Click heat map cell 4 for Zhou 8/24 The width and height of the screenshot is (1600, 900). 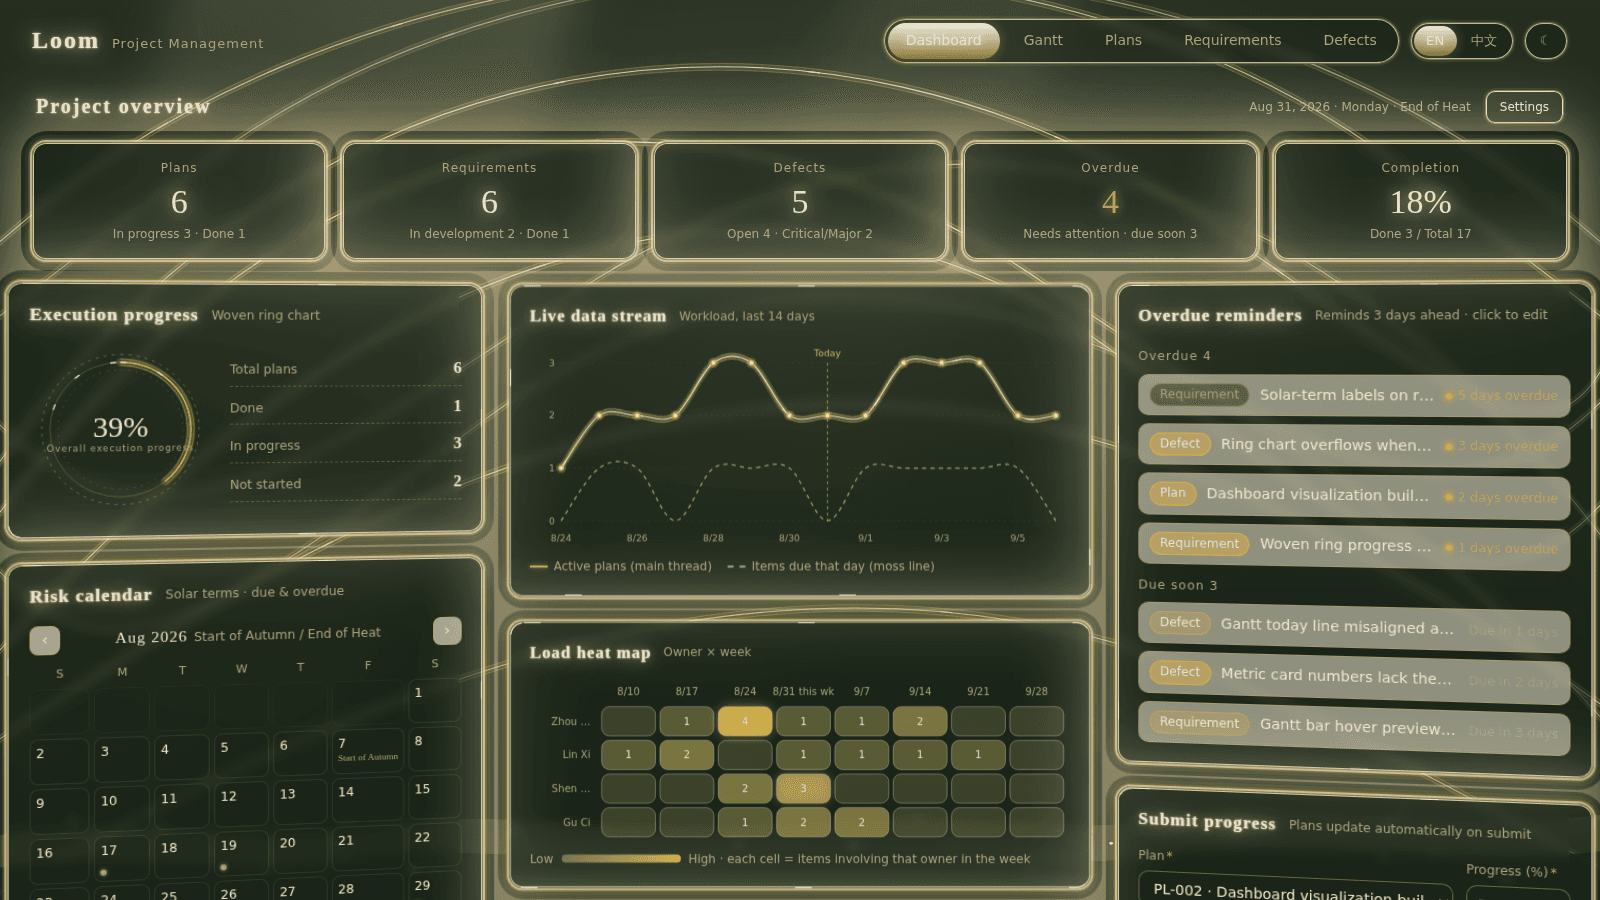(745, 721)
